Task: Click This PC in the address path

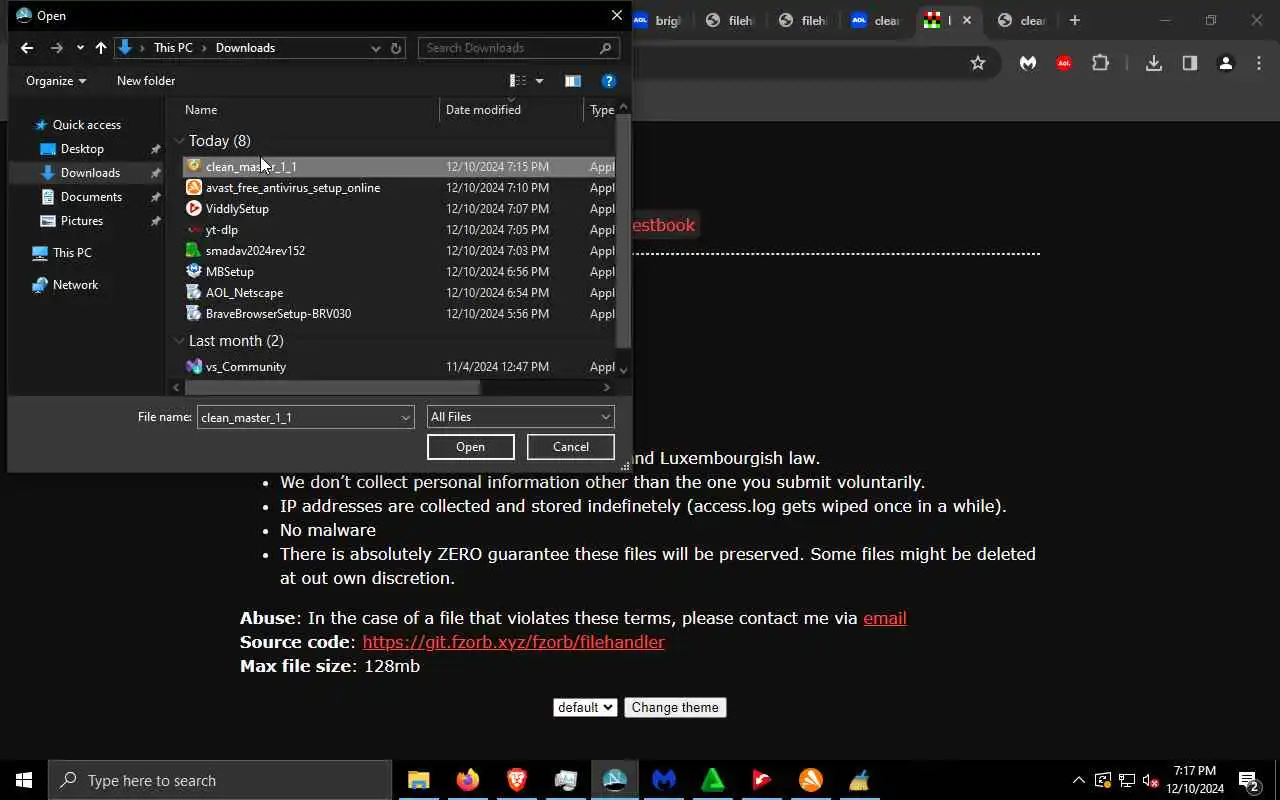Action: (x=173, y=48)
